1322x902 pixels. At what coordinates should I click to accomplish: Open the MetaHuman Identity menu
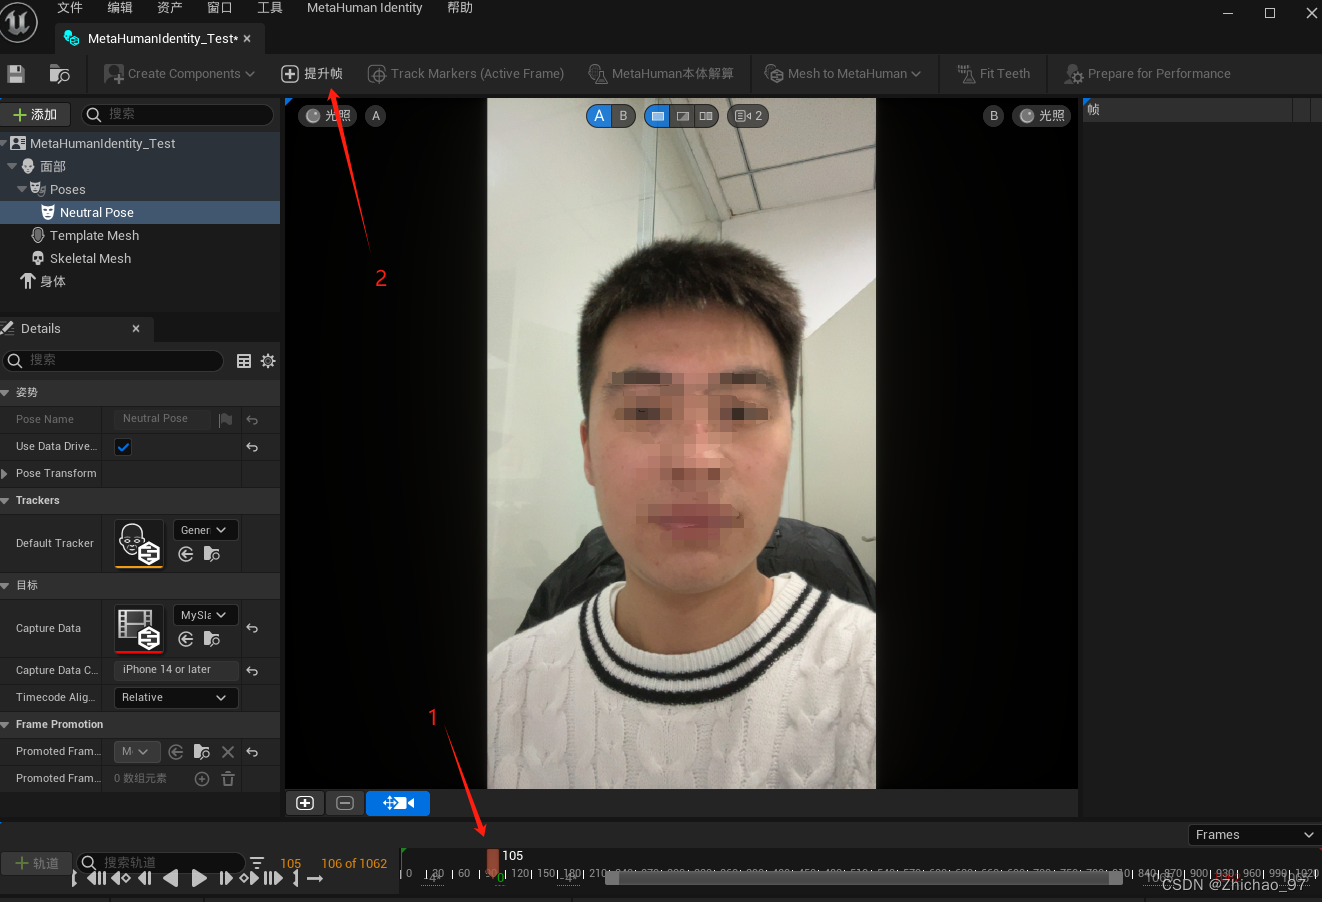364,8
